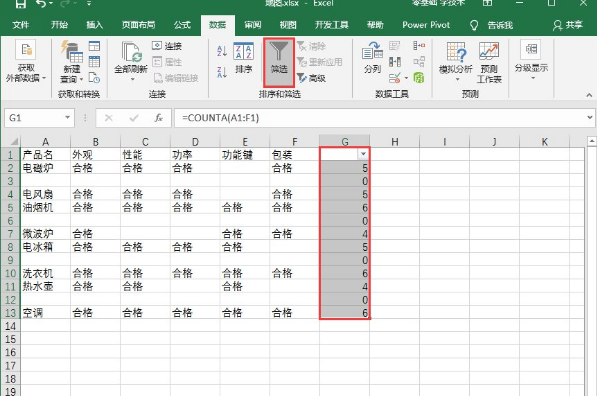This screenshot has height=396, width=597.
Task: Click the Flash Fill icon in Data Tools
Action: click(394, 46)
